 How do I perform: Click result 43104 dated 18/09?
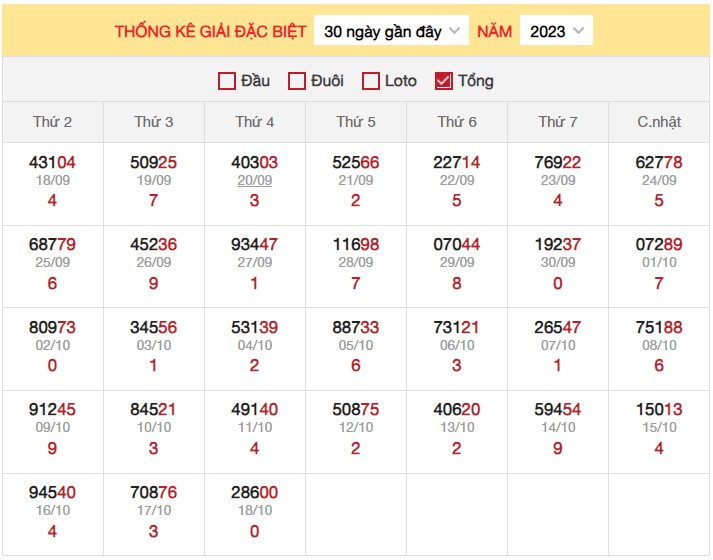click(x=53, y=162)
